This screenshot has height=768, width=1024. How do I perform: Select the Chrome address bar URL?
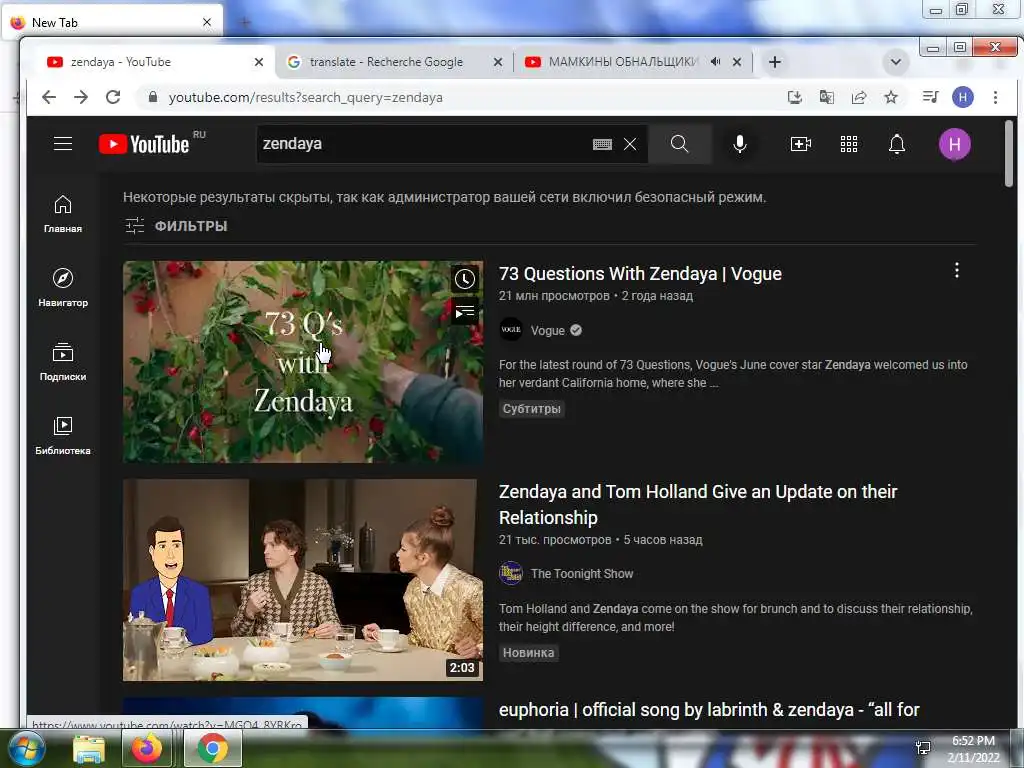point(306,97)
